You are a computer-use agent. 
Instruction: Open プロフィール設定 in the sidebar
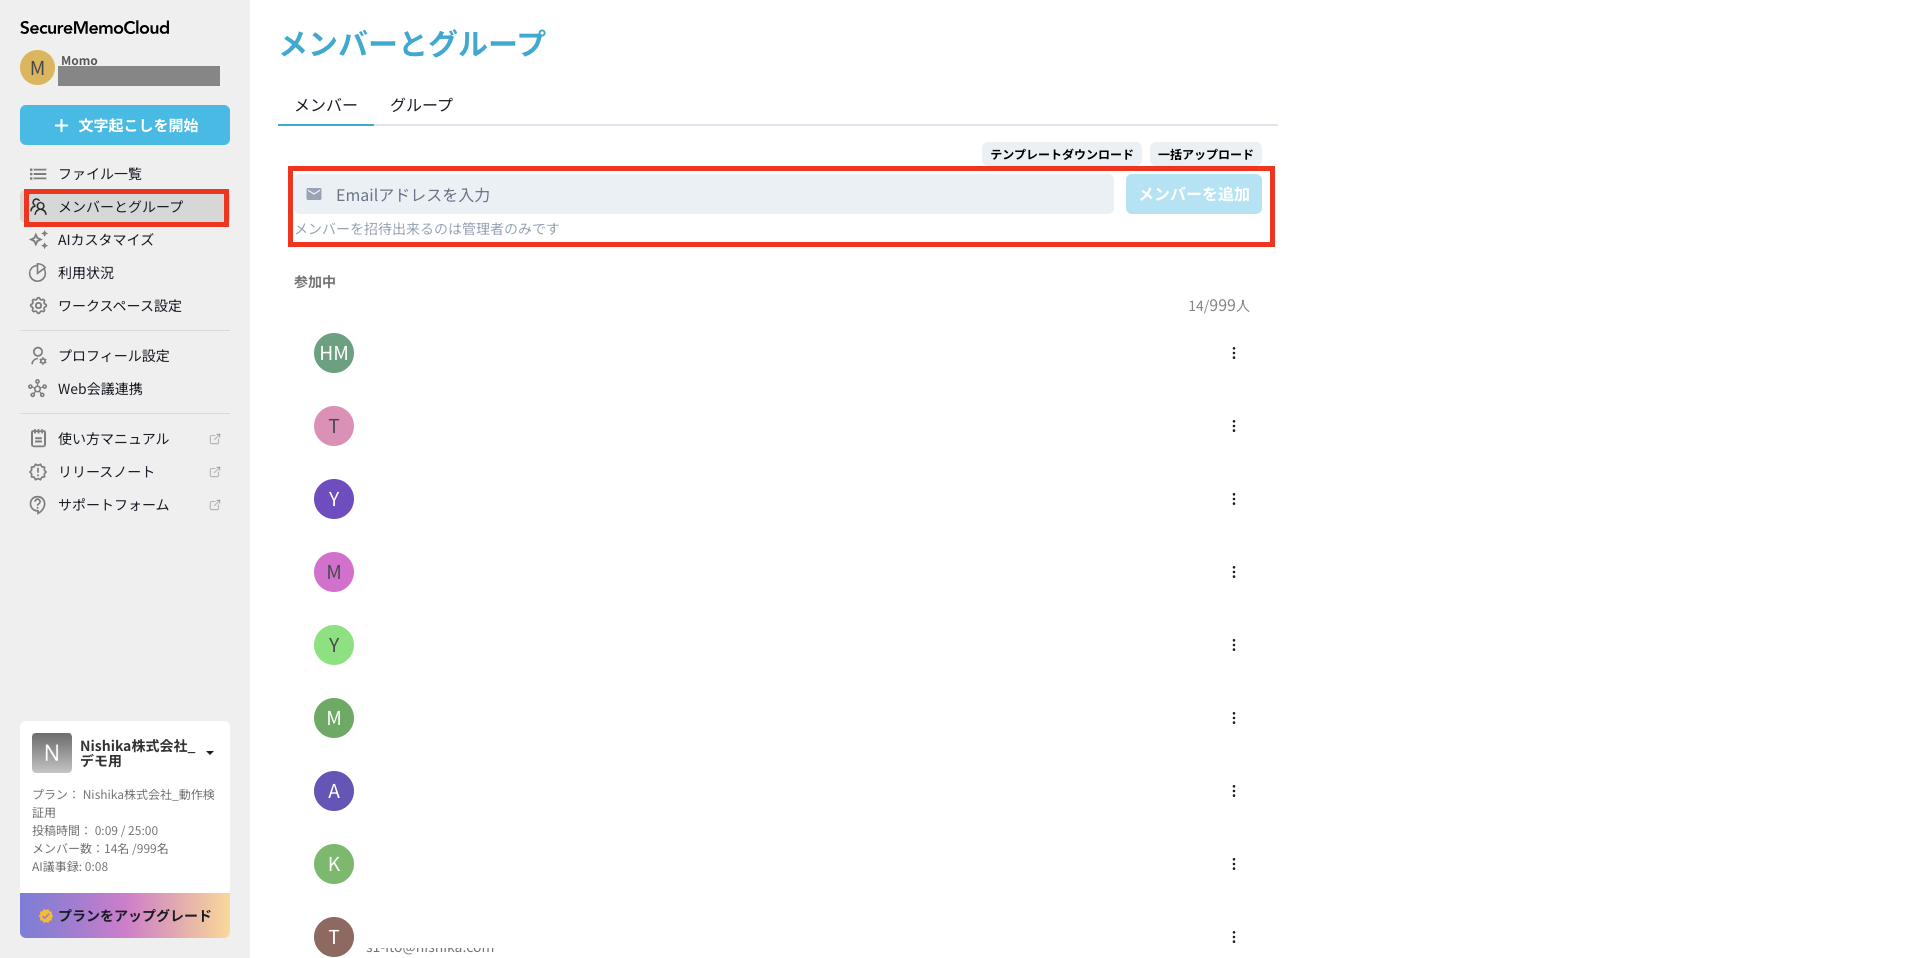click(113, 356)
